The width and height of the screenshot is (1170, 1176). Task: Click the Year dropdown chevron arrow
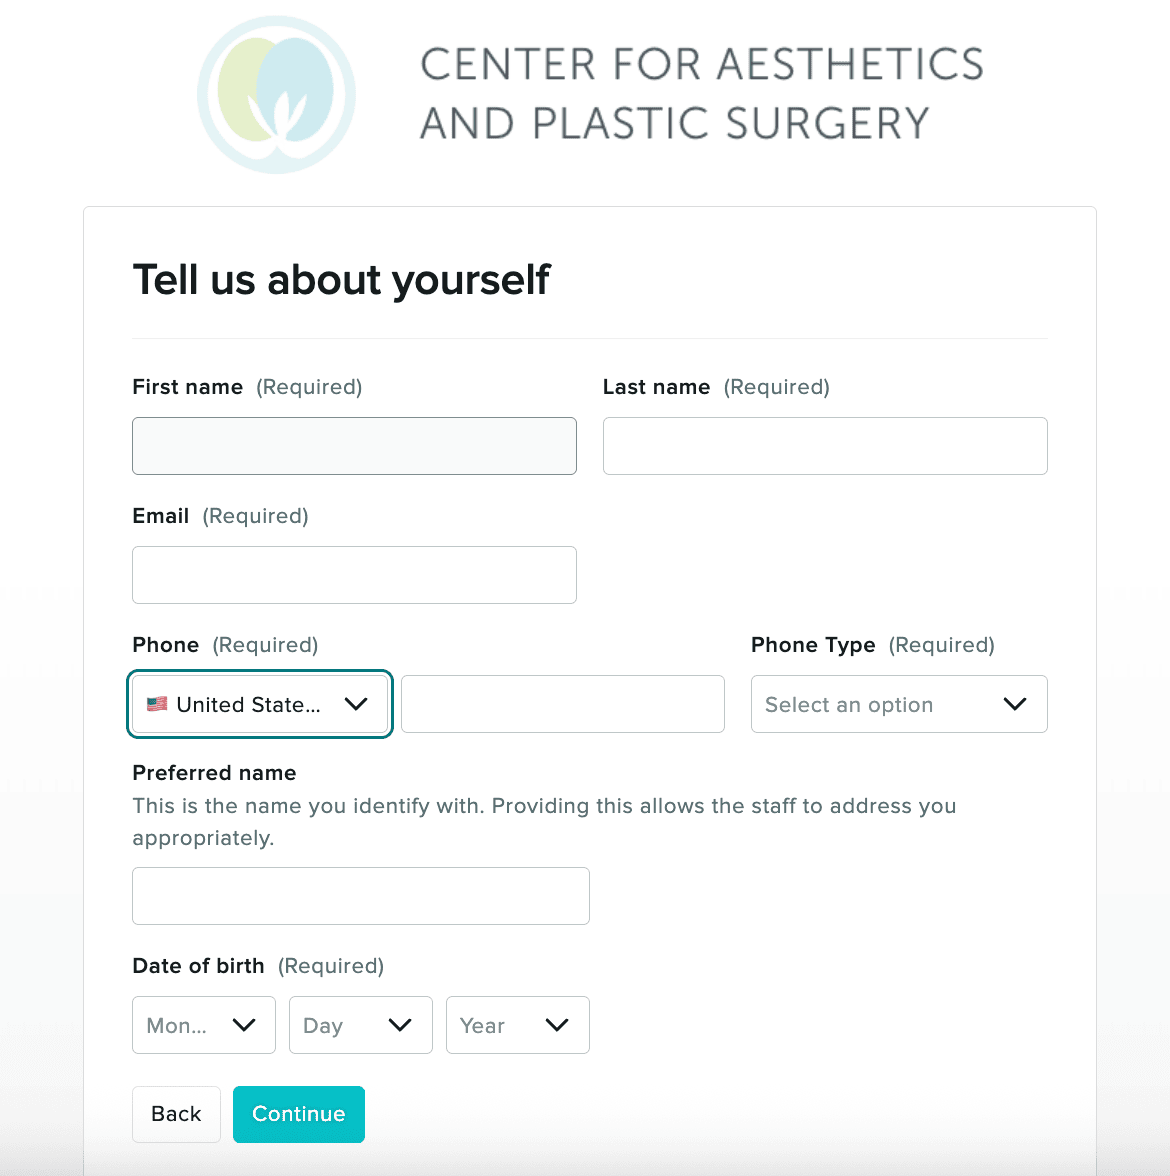point(557,1025)
